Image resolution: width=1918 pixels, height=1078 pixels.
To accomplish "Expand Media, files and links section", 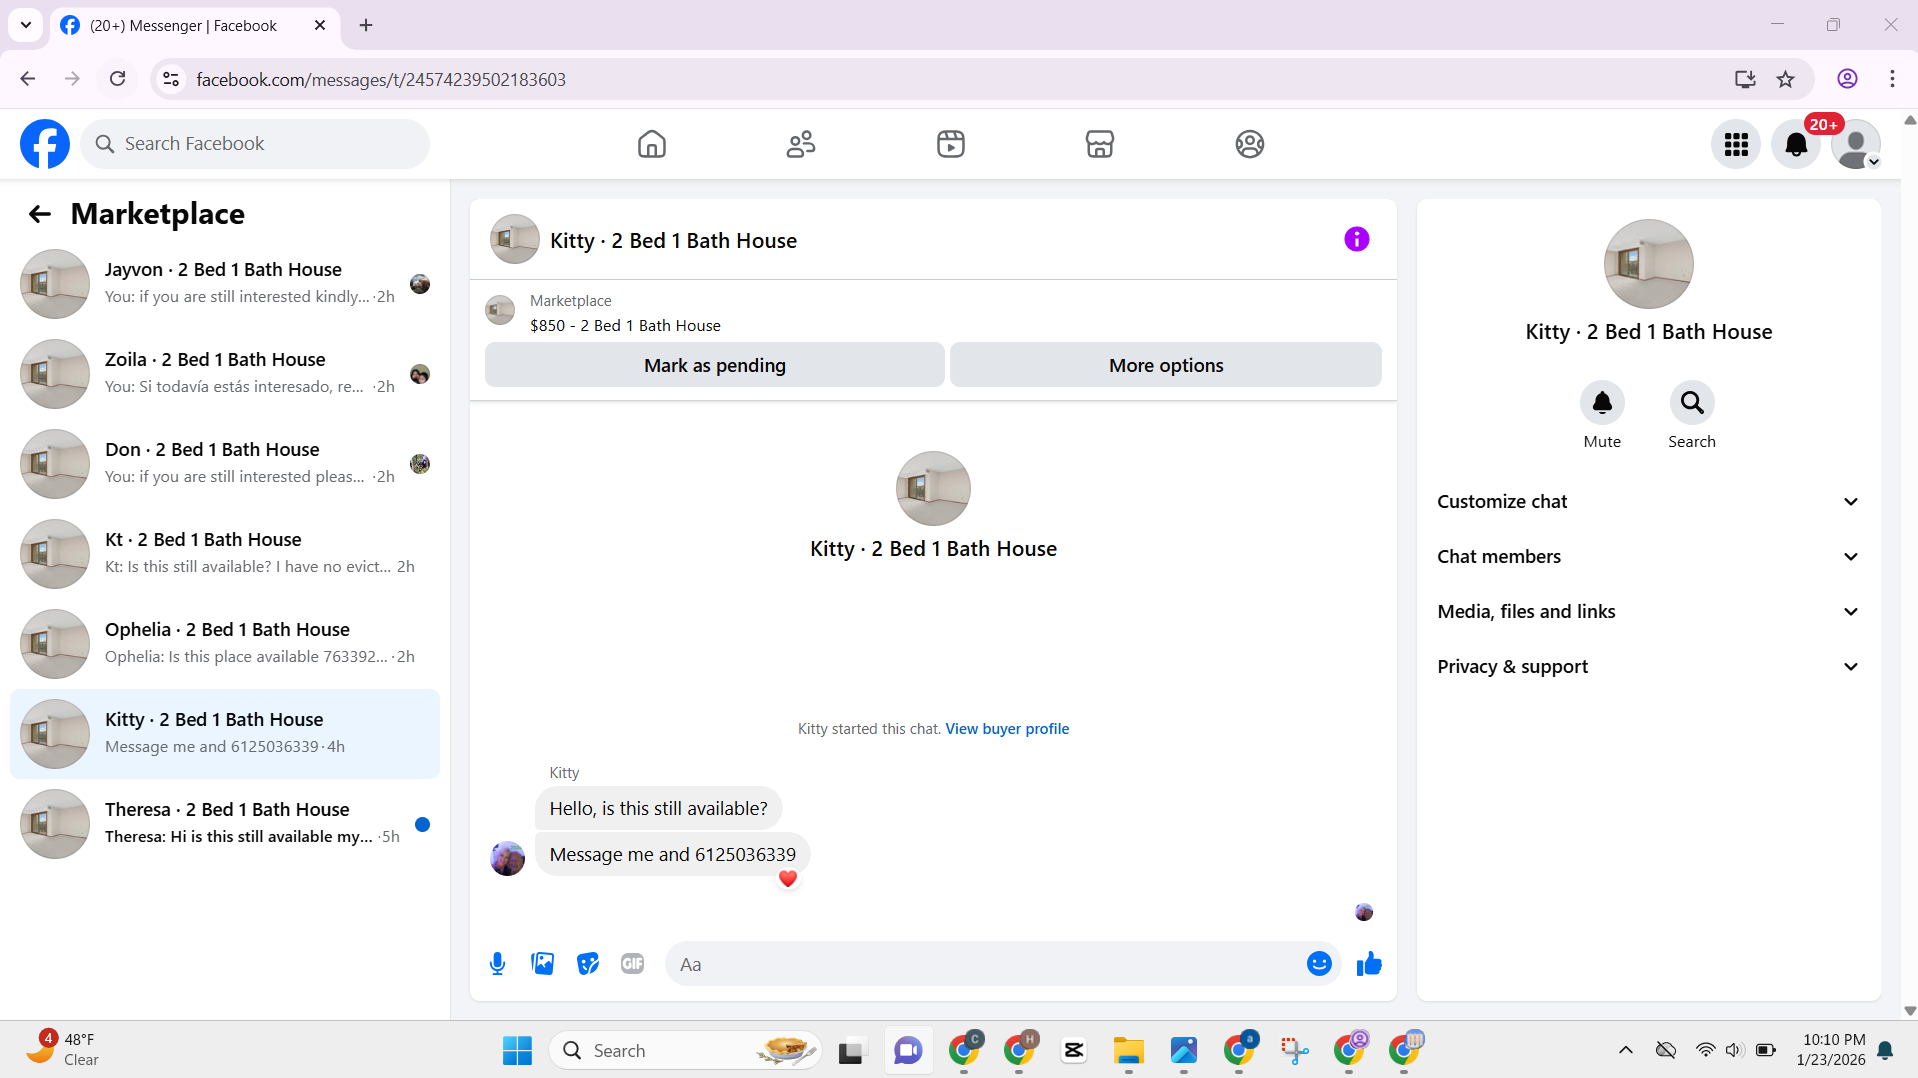I will coord(1648,612).
